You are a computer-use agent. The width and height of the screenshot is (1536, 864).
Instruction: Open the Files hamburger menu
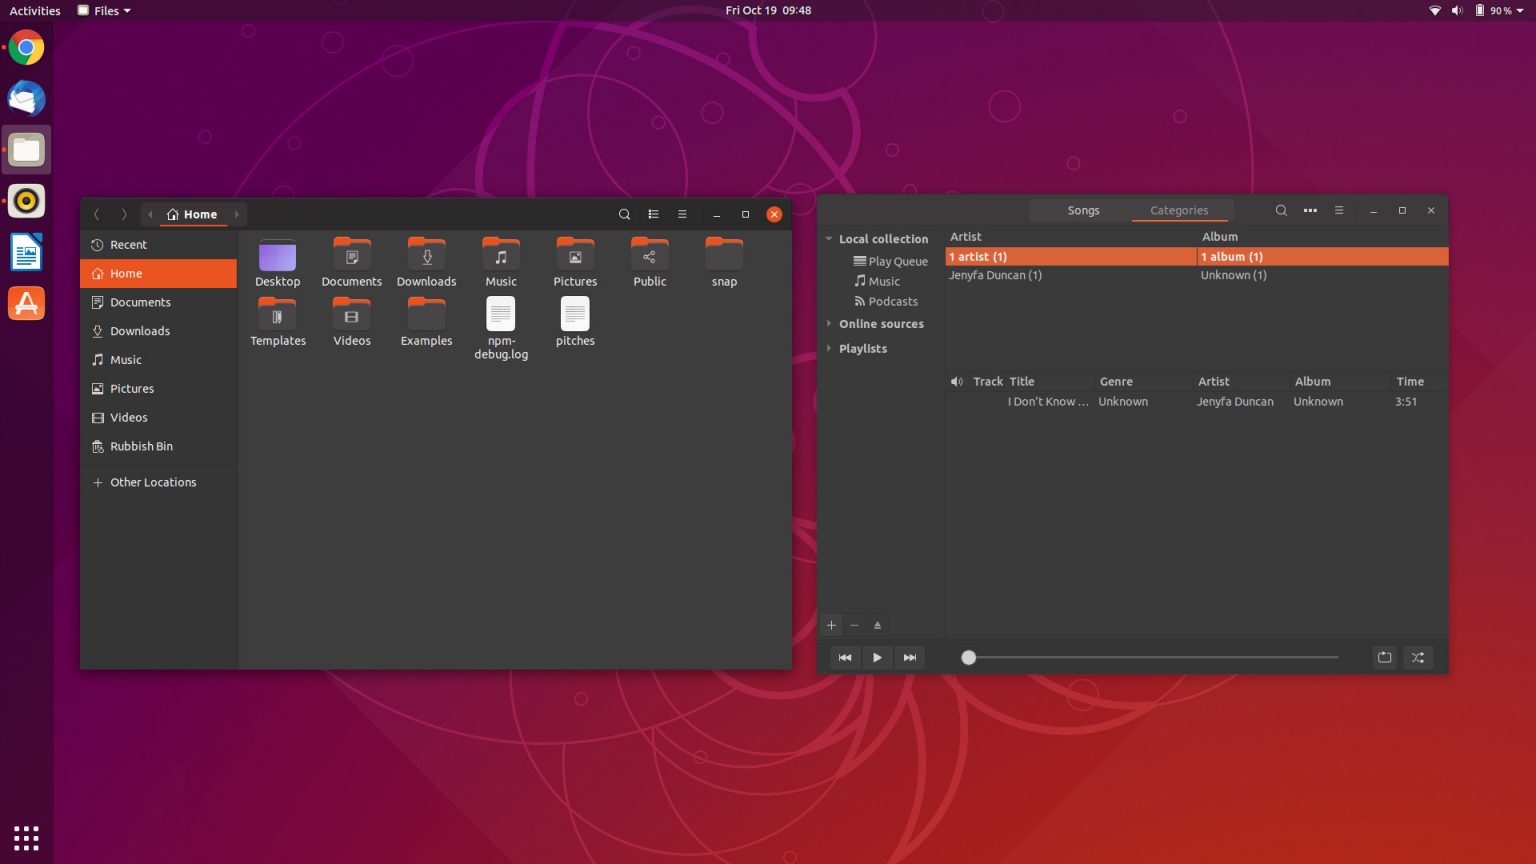click(x=682, y=214)
